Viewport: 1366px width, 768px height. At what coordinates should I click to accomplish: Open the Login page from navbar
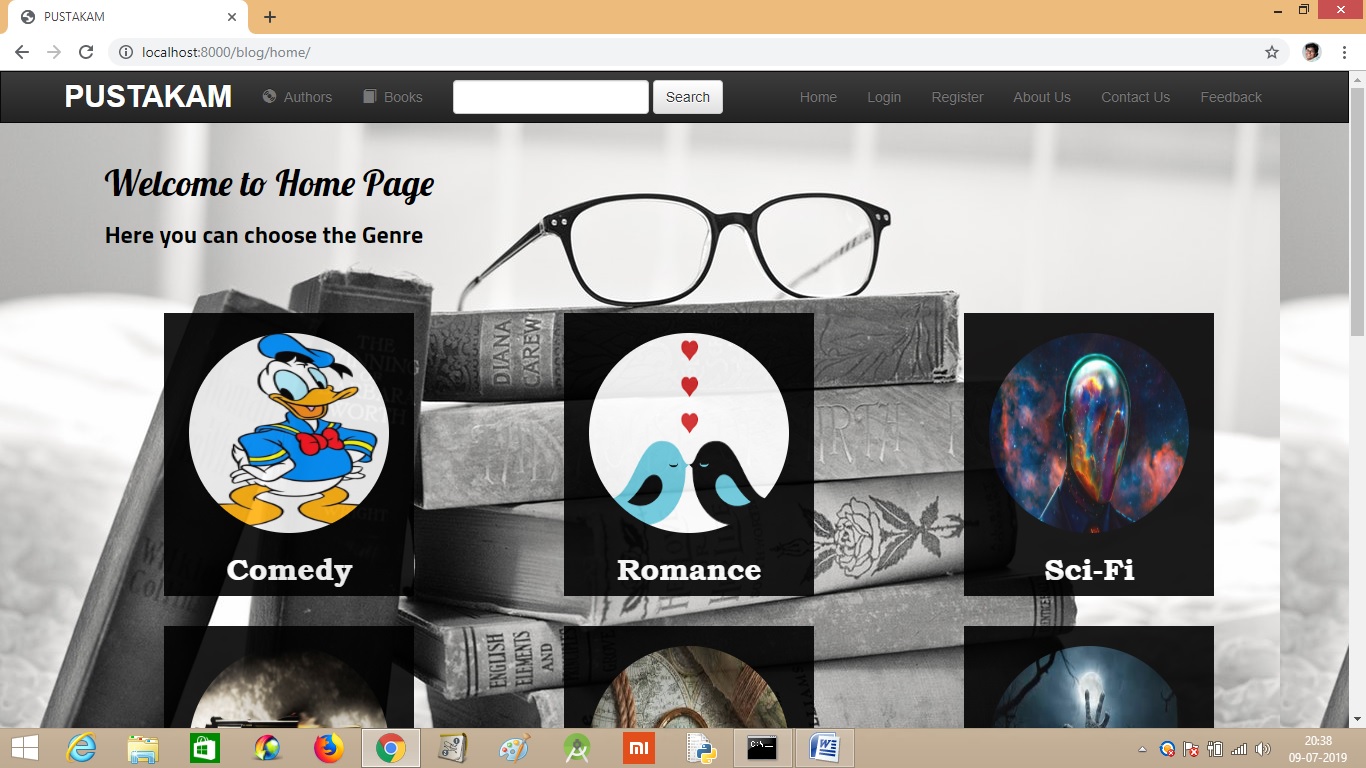(x=883, y=97)
